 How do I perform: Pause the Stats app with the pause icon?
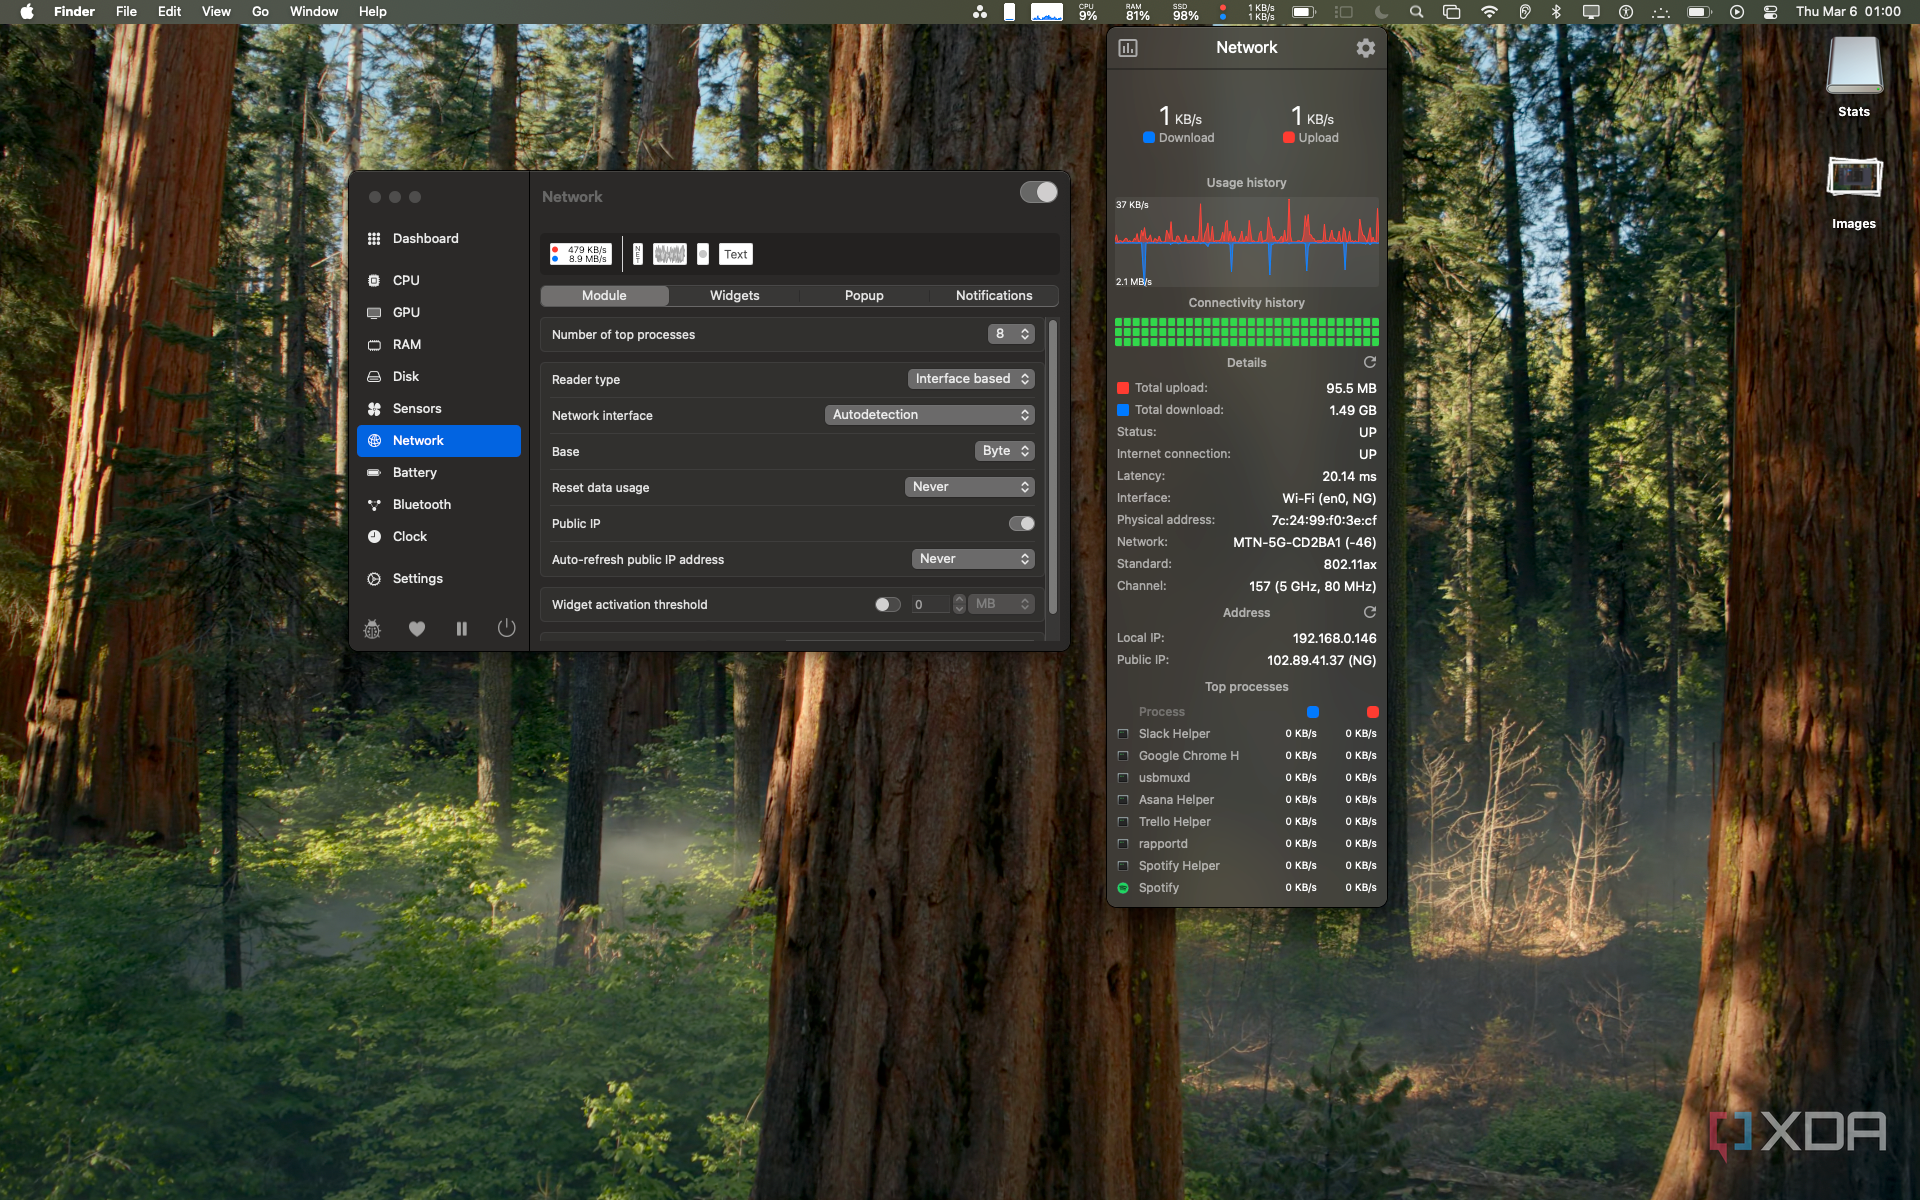462,629
